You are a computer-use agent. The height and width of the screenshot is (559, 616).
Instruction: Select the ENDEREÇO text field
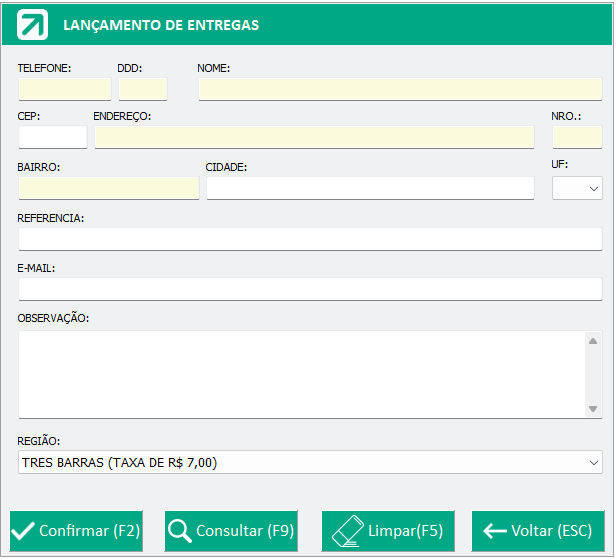(x=314, y=137)
